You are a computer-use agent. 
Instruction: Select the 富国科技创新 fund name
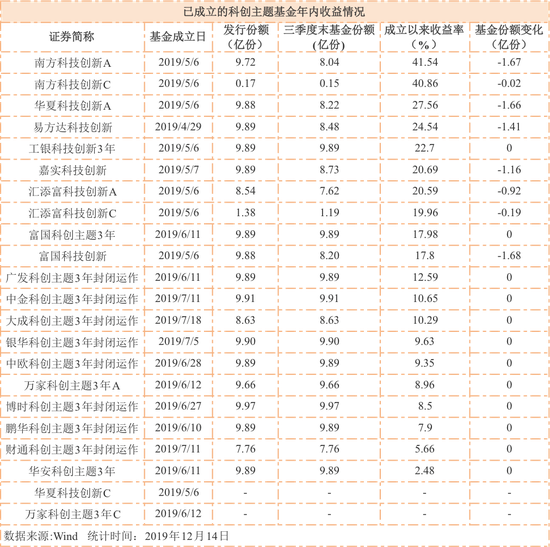coord(73,256)
